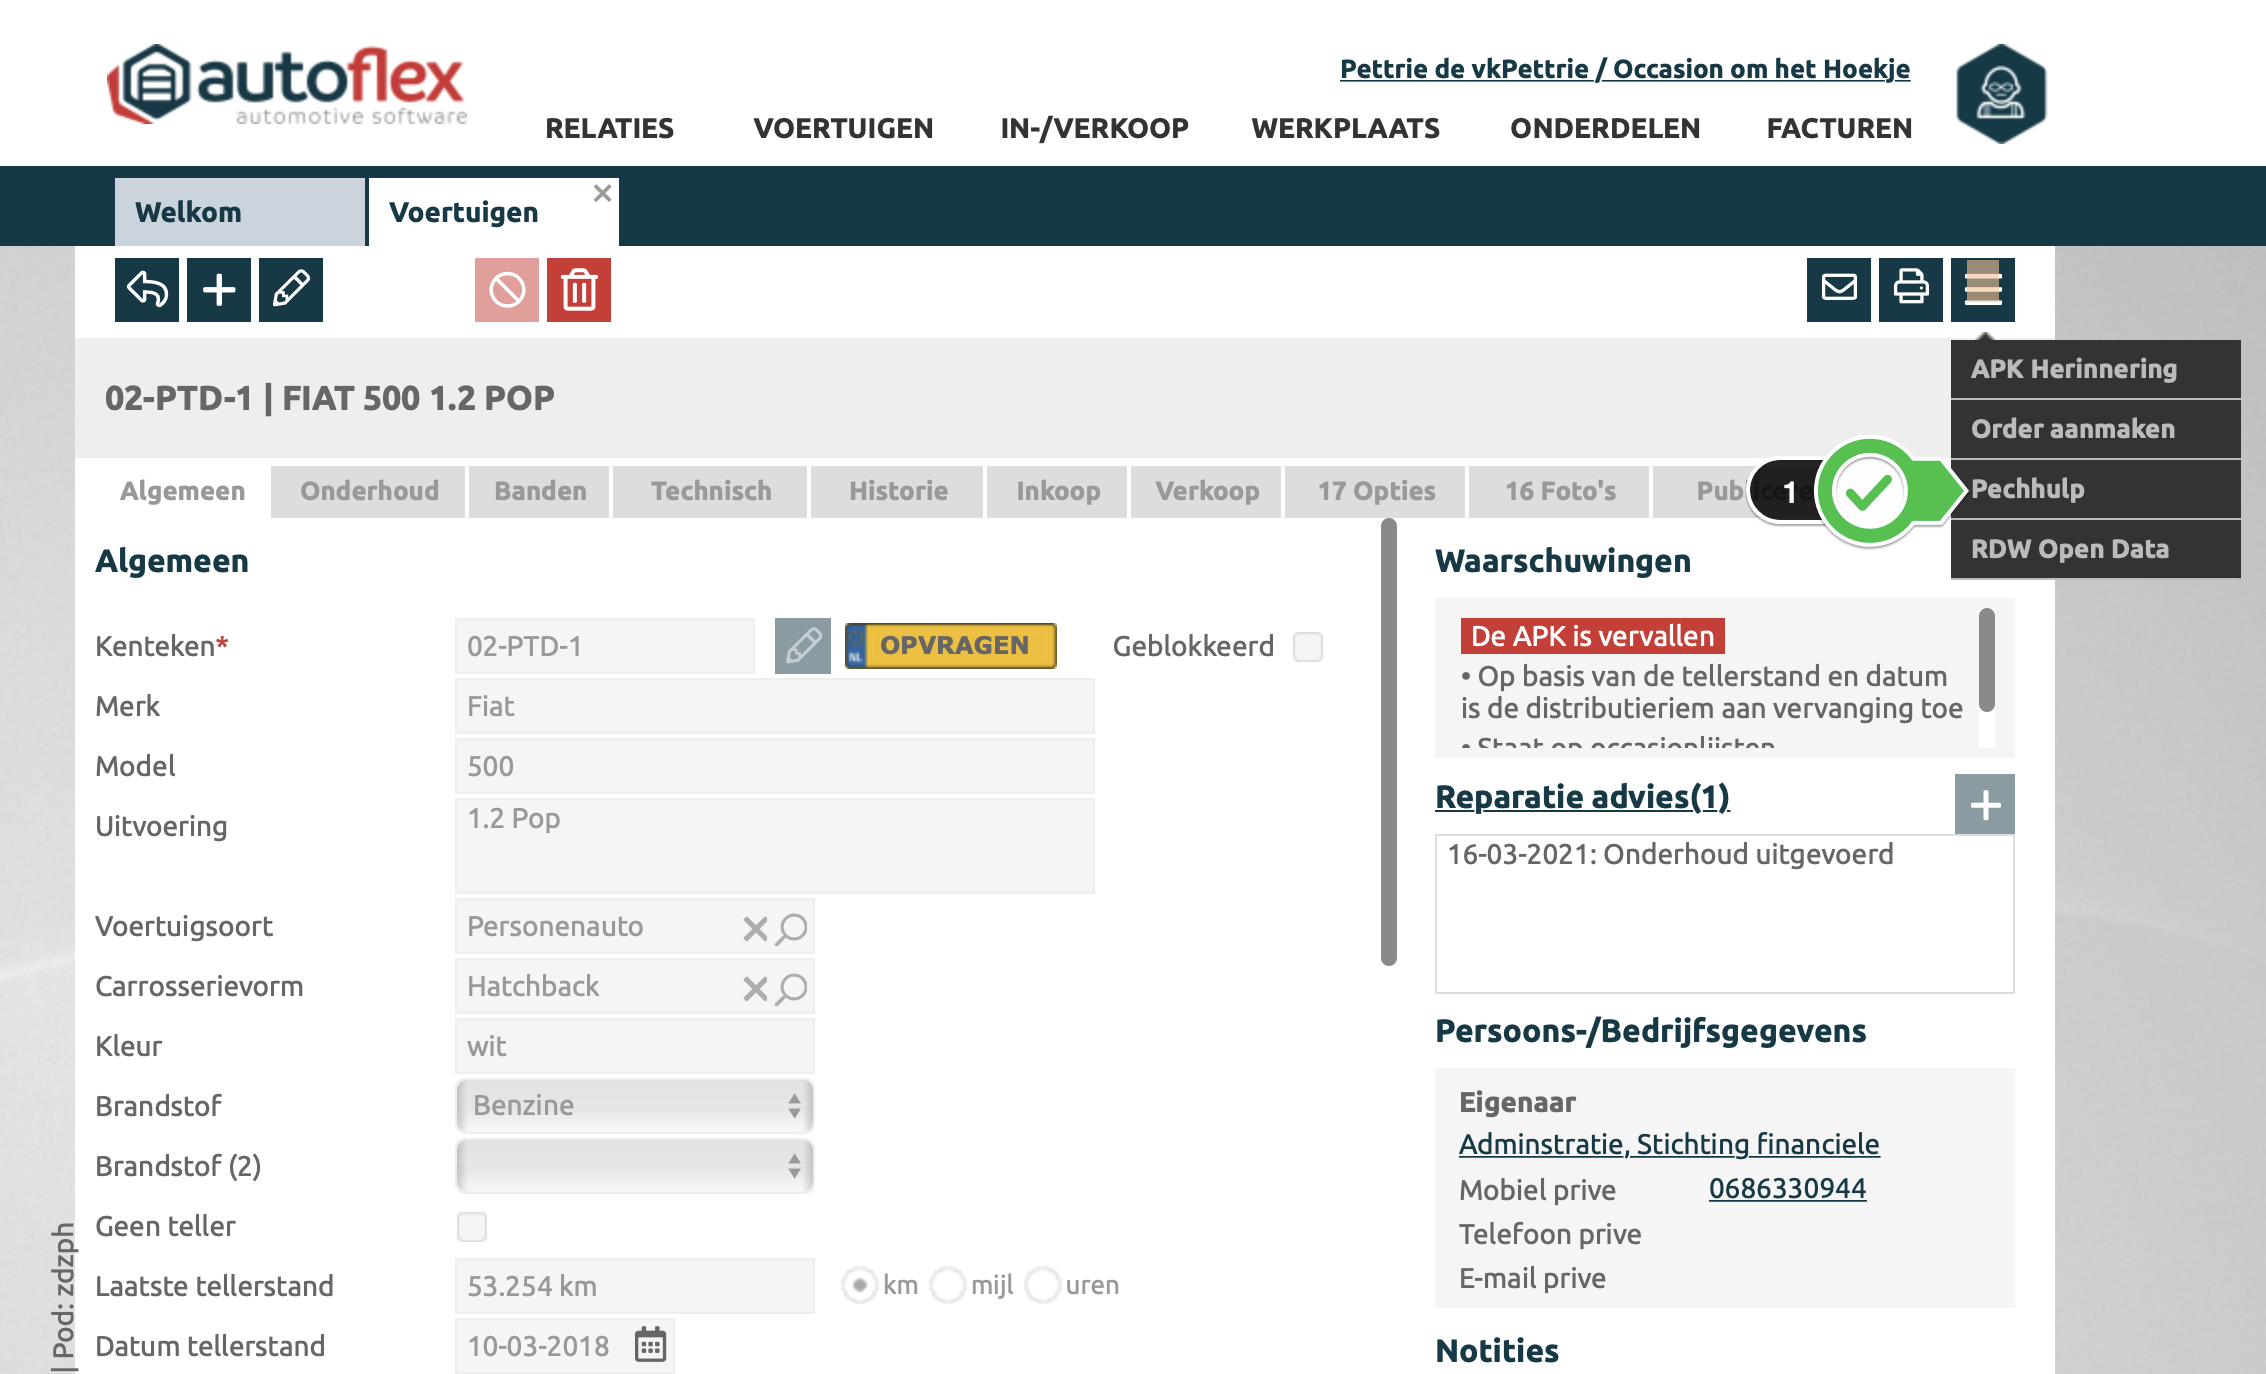Print vehicle record with printer icon

[x=1910, y=290]
